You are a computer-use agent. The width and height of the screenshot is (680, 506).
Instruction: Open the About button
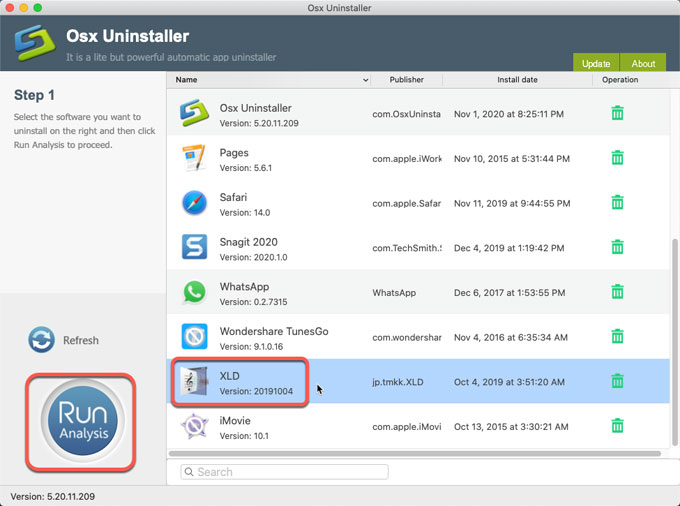[643, 64]
